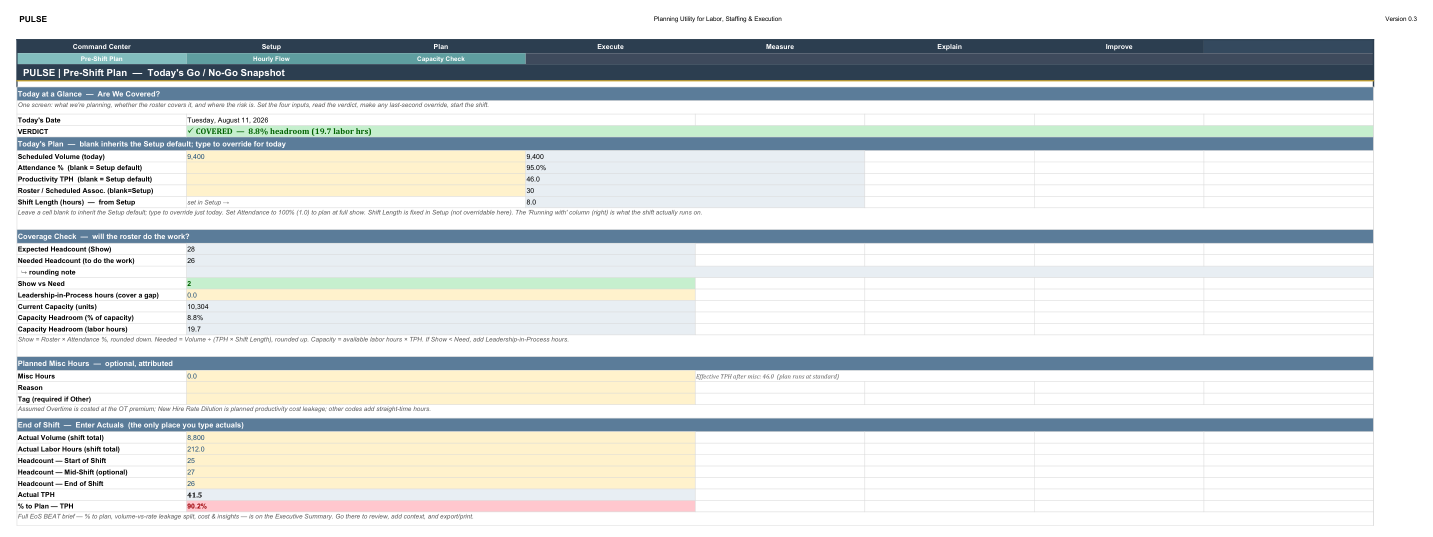Click the Reason input cell

pyautogui.click(x=440, y=387)
